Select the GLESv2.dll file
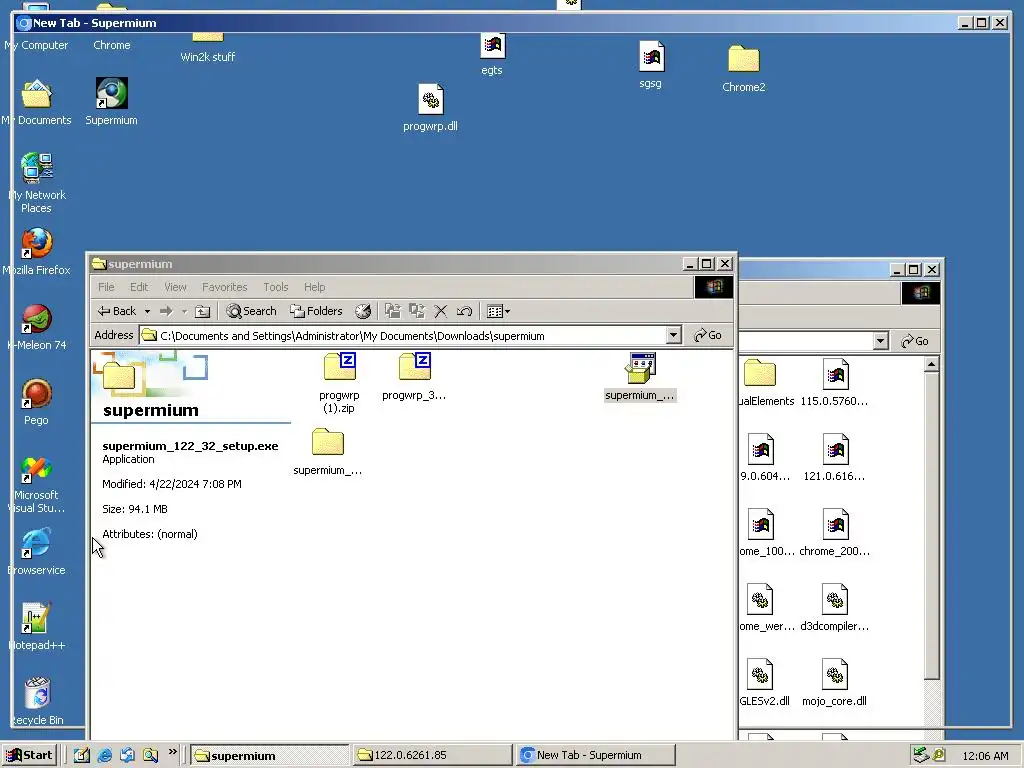This screenshot has height=768, width=1024. point(761,683)
